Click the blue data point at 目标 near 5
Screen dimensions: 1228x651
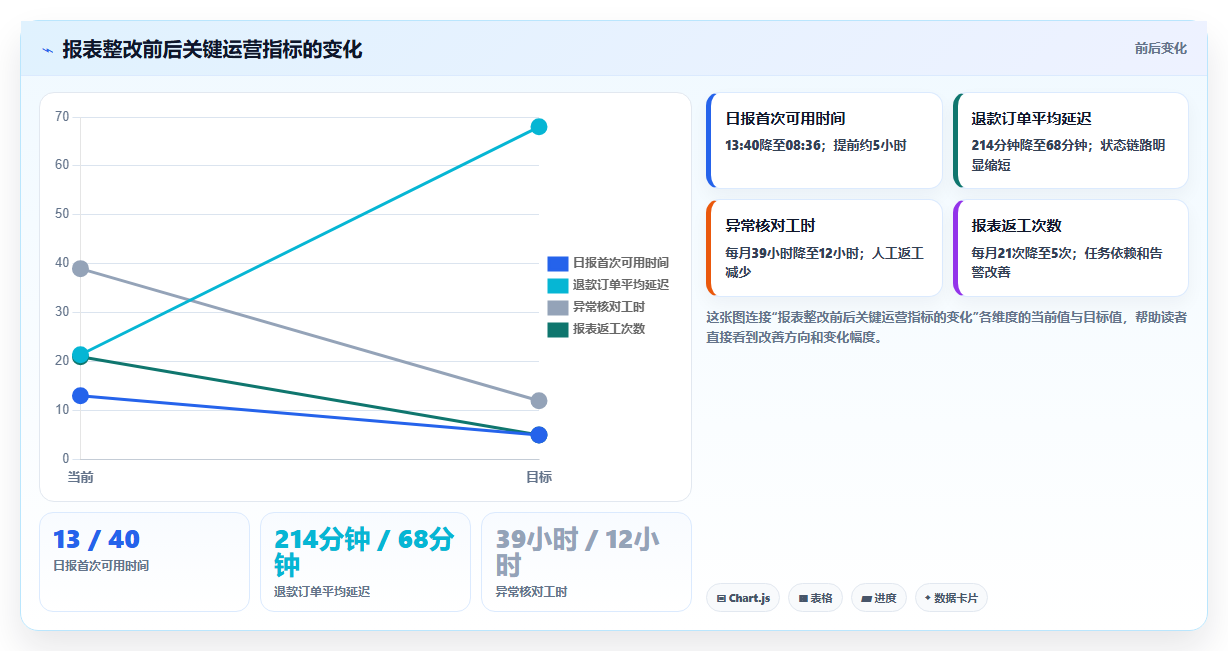pyautogui.click(x=539, y=435)
